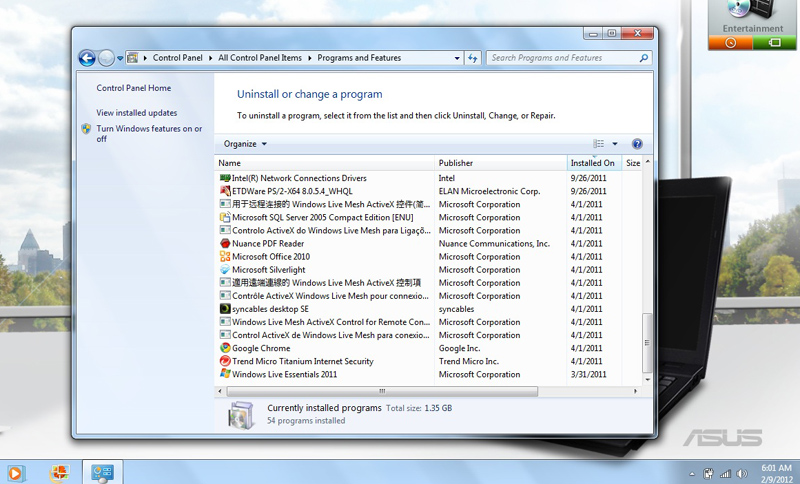Click the Back navigation arrow button

click(87, 58)
